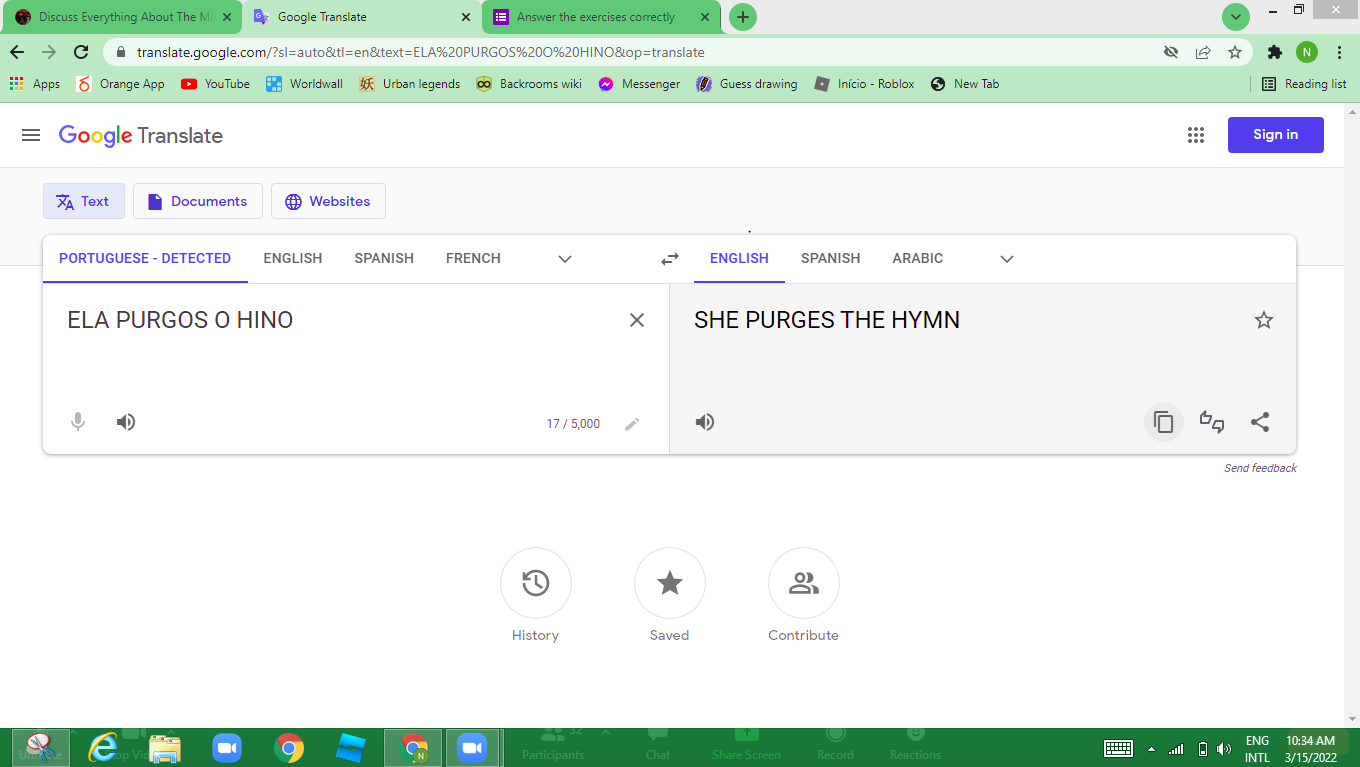Click the Sign in button
The height and width of the screenshot is (767, 1360).
click(x=1275, y=134)
